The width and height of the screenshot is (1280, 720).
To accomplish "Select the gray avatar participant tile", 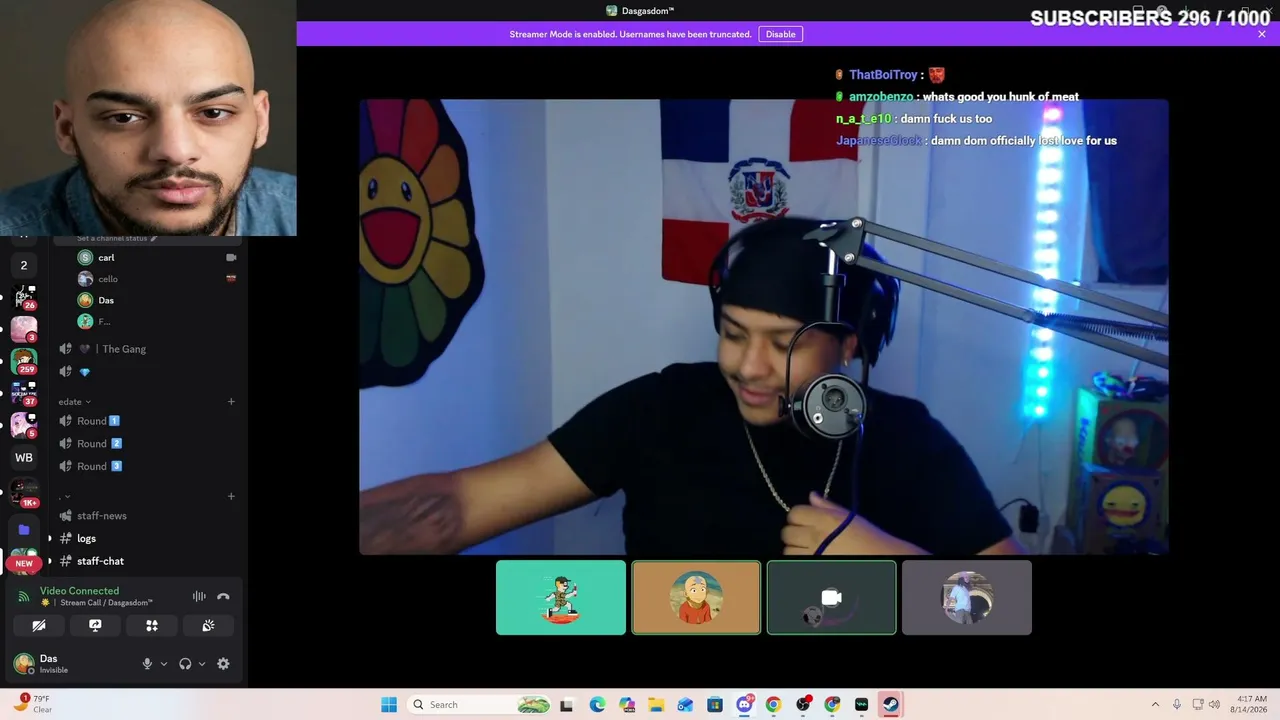I will pos(967,597).
